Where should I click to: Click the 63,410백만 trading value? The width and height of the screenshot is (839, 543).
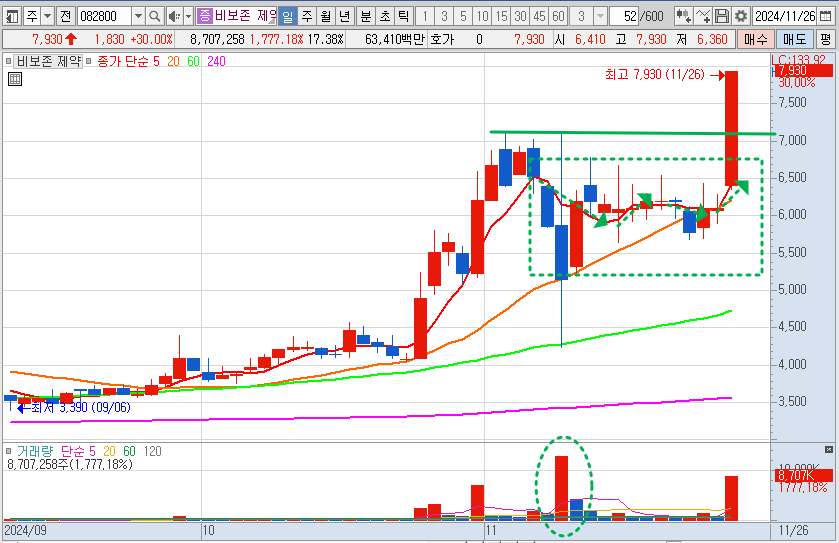click(394, 39)
